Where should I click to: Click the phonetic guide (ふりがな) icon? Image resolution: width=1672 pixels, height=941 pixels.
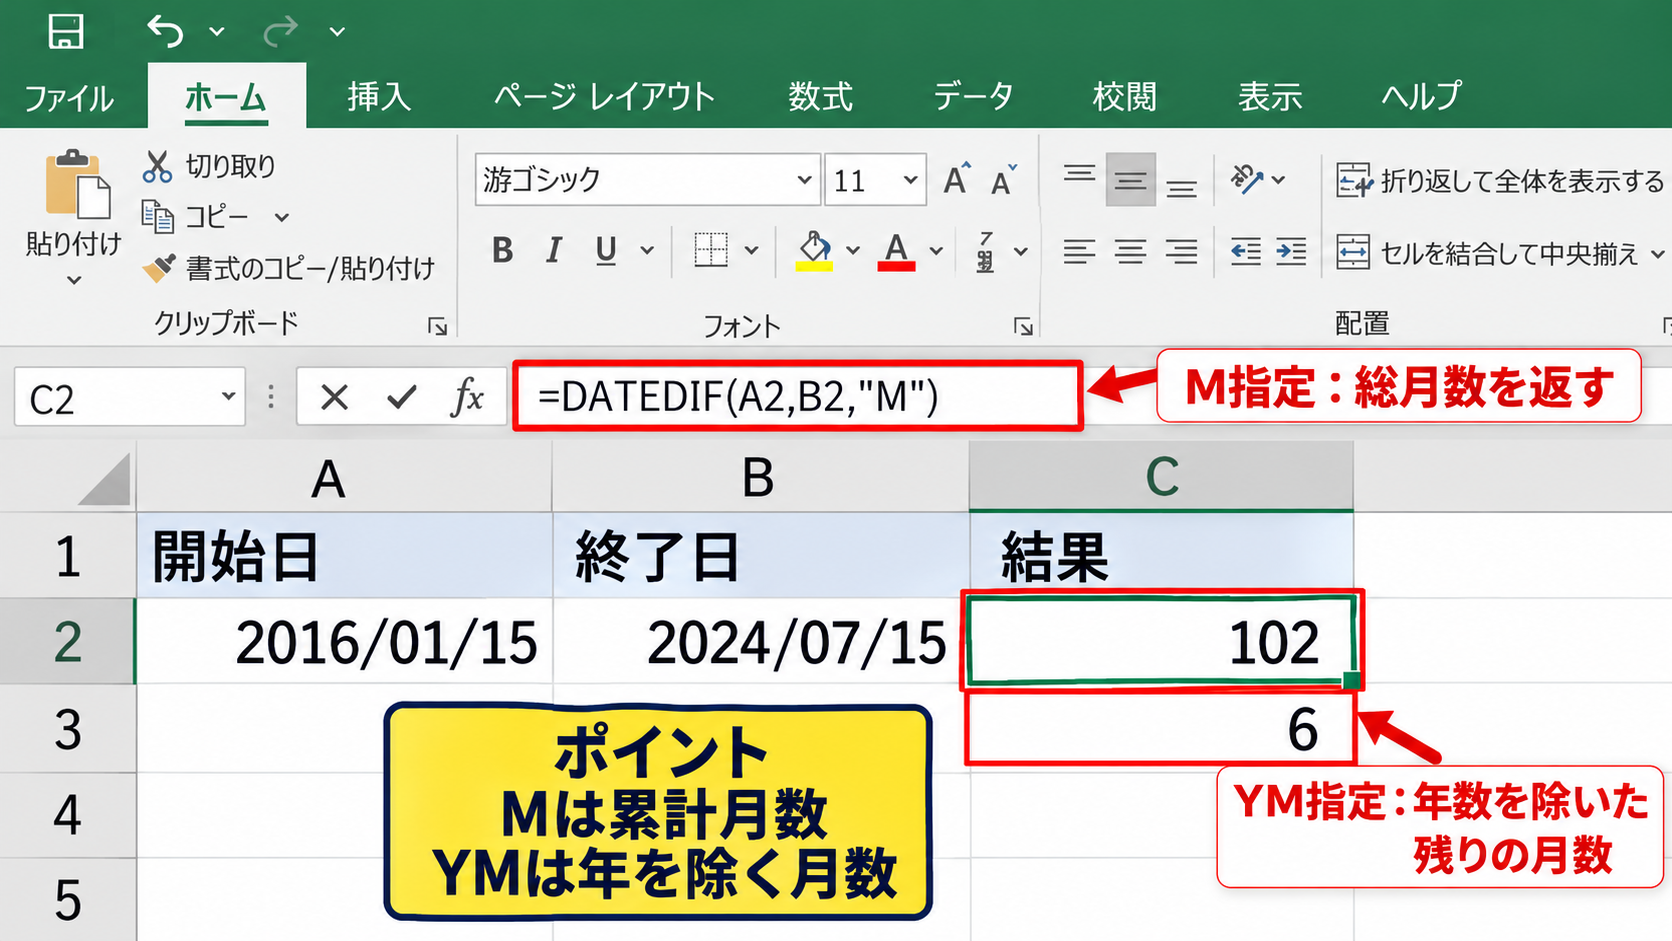click(986, 251)
